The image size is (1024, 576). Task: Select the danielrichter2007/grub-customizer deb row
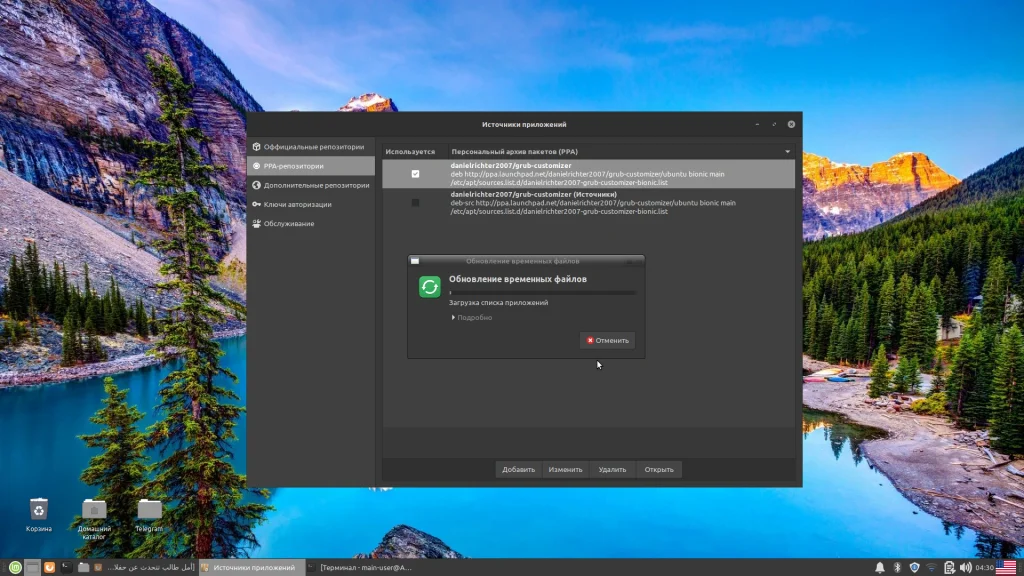point(588,174)
